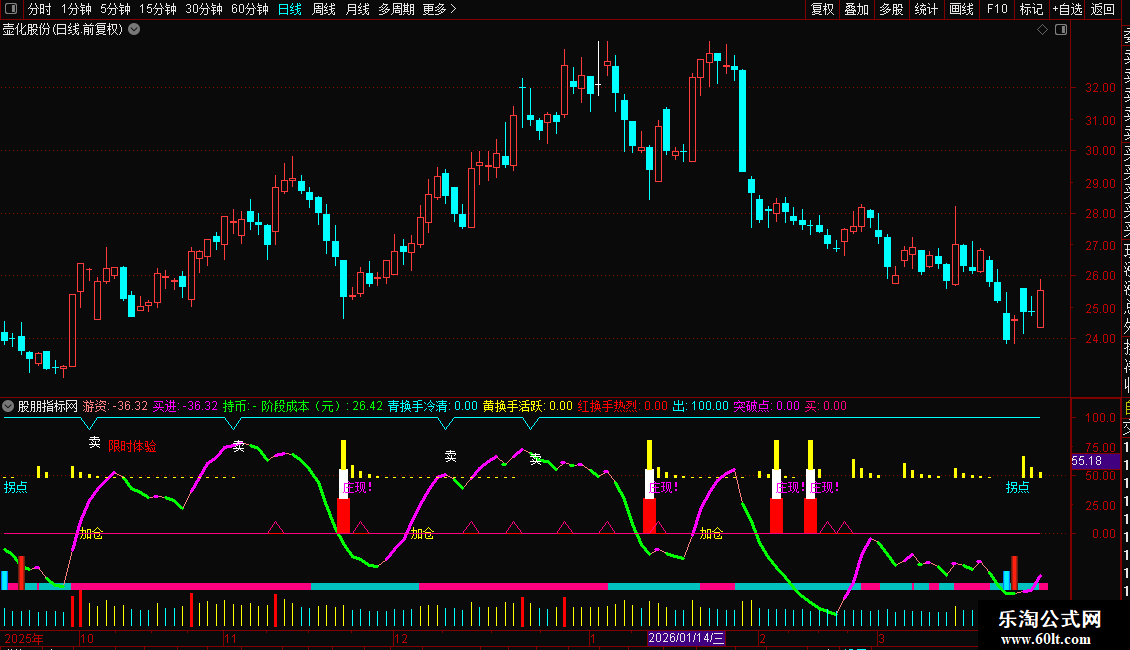1130x650 pixels.
Task: Select the 5分钟 period
Action: coord(115,9)
